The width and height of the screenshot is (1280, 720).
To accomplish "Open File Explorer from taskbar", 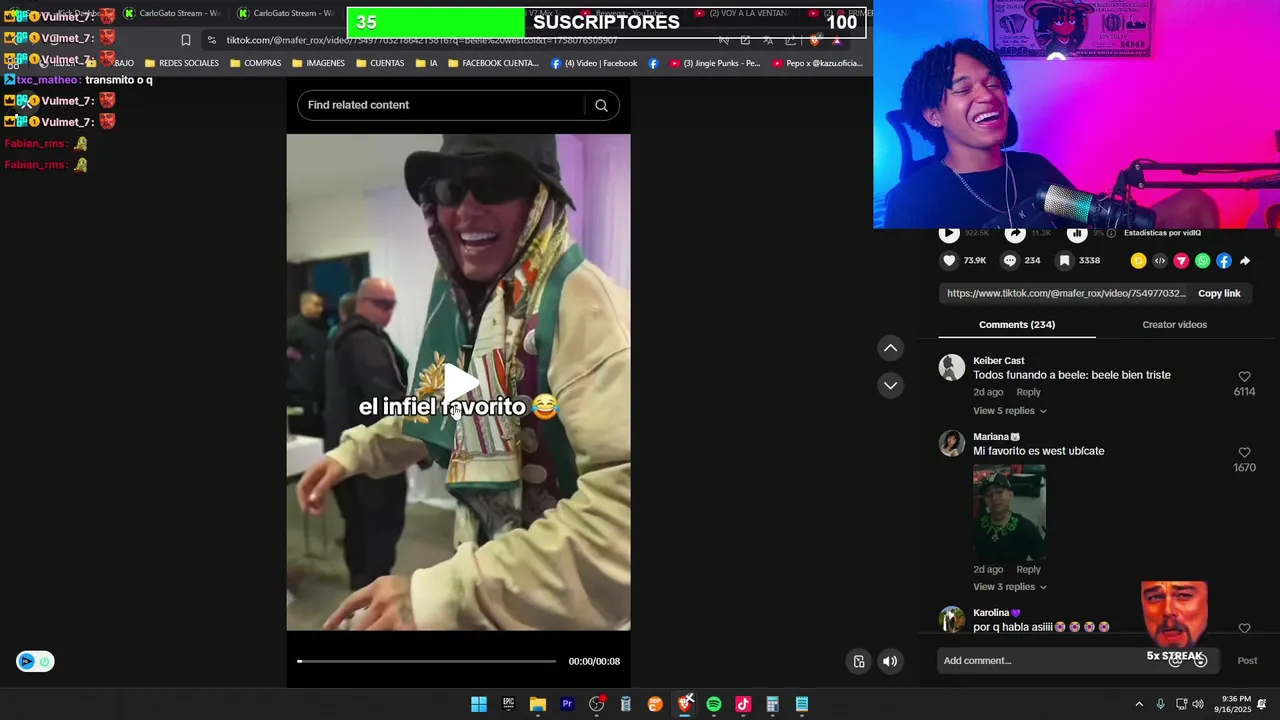I will pyautogui.click(x=538, y=704).
